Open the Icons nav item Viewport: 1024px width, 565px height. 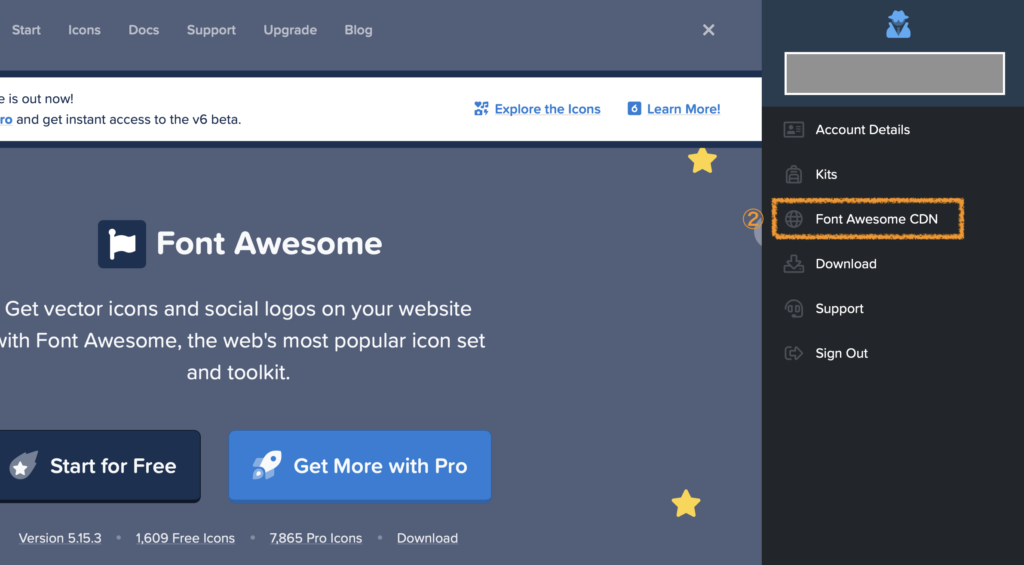point(84,30)
